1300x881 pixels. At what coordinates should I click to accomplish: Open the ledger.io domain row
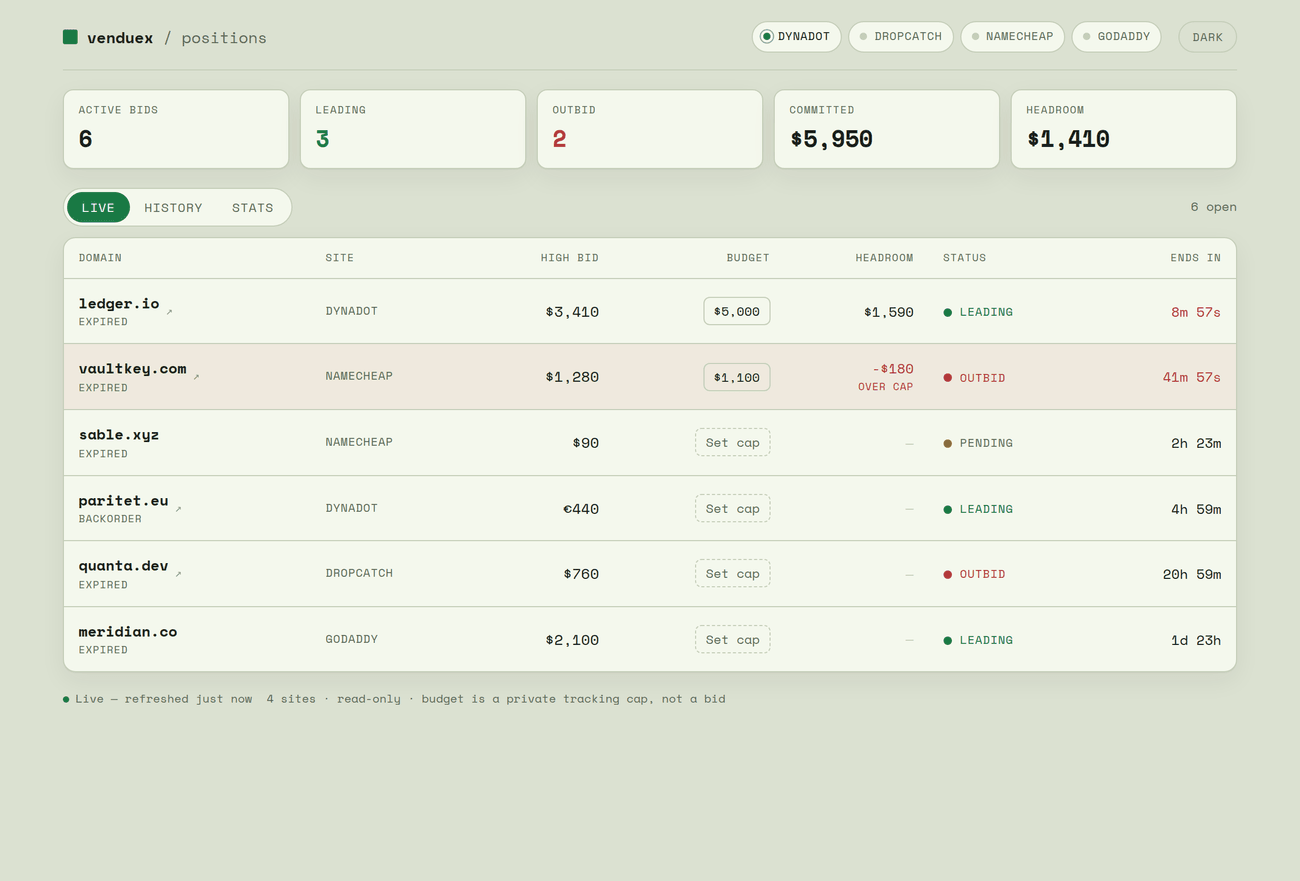[x=650, y=311]
